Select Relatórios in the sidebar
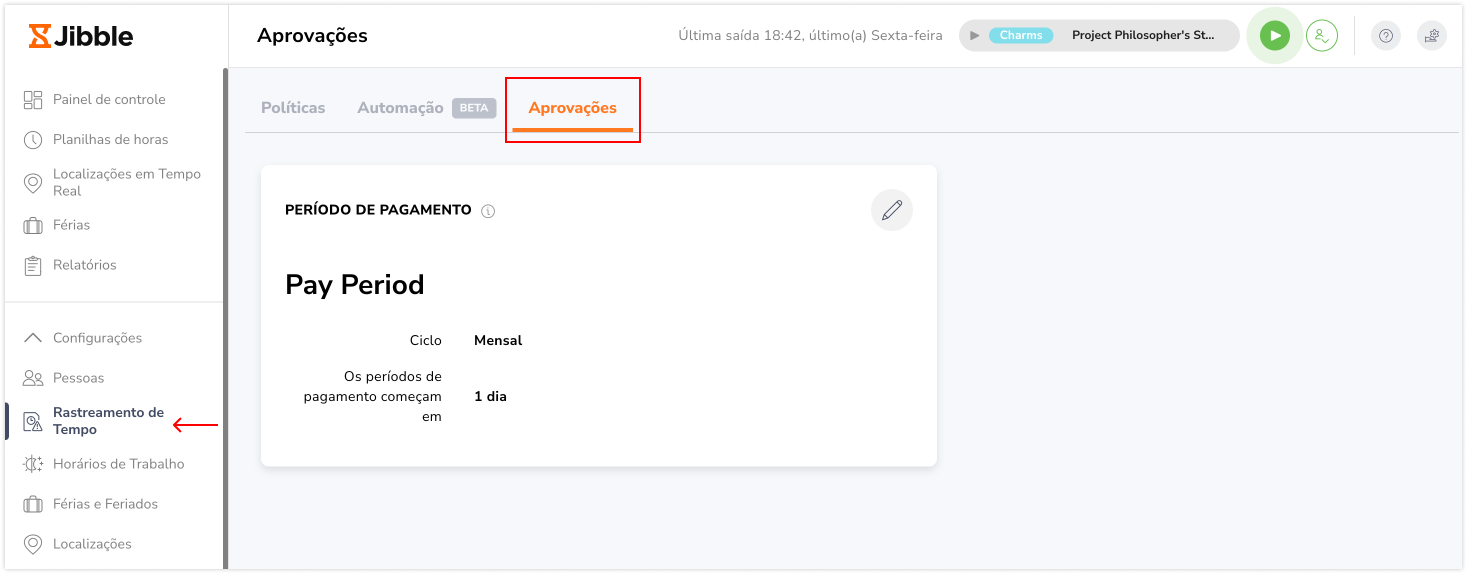This screenshot has width=1467, height=574. pos(84,265)
